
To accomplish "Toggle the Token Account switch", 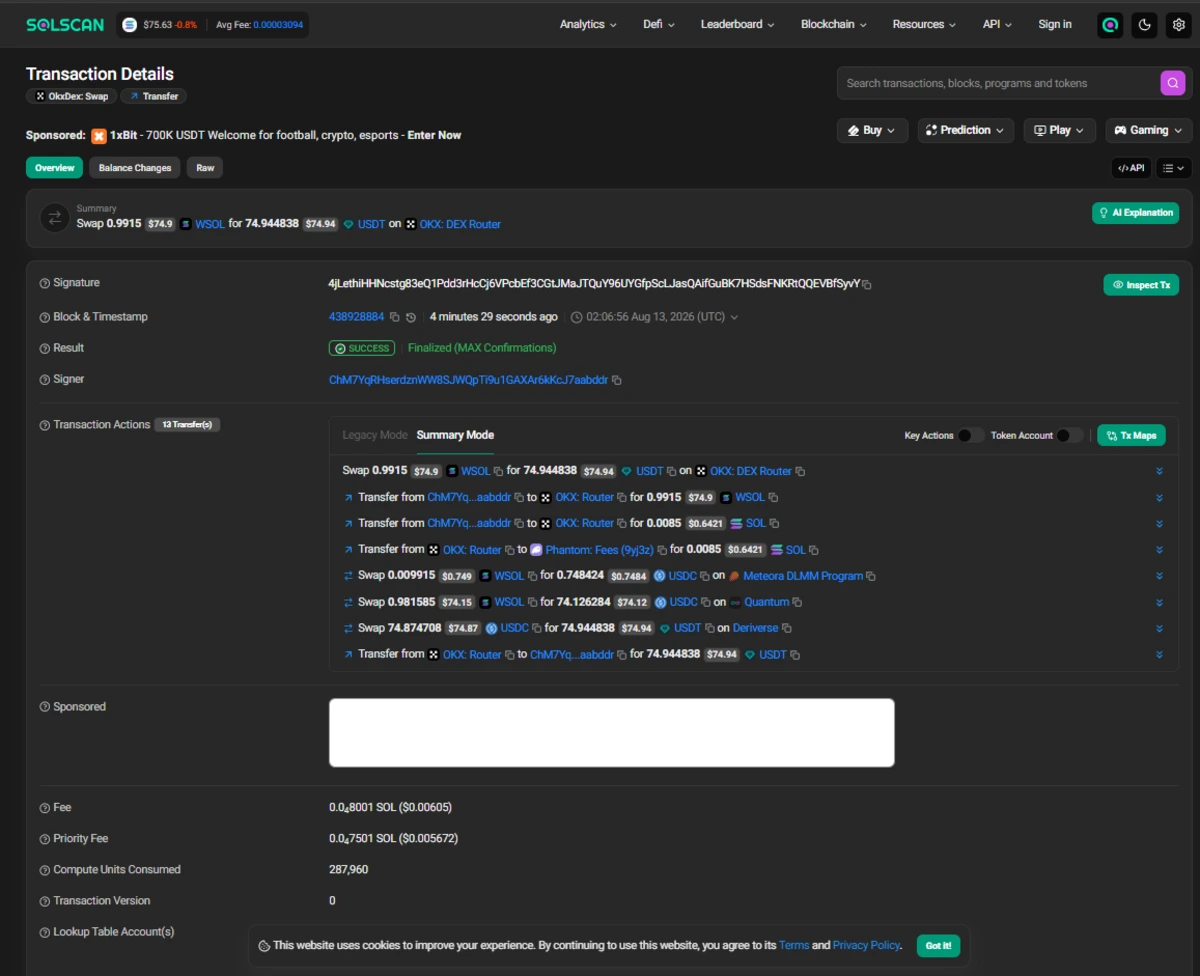I will click(x=1069, y=435).
